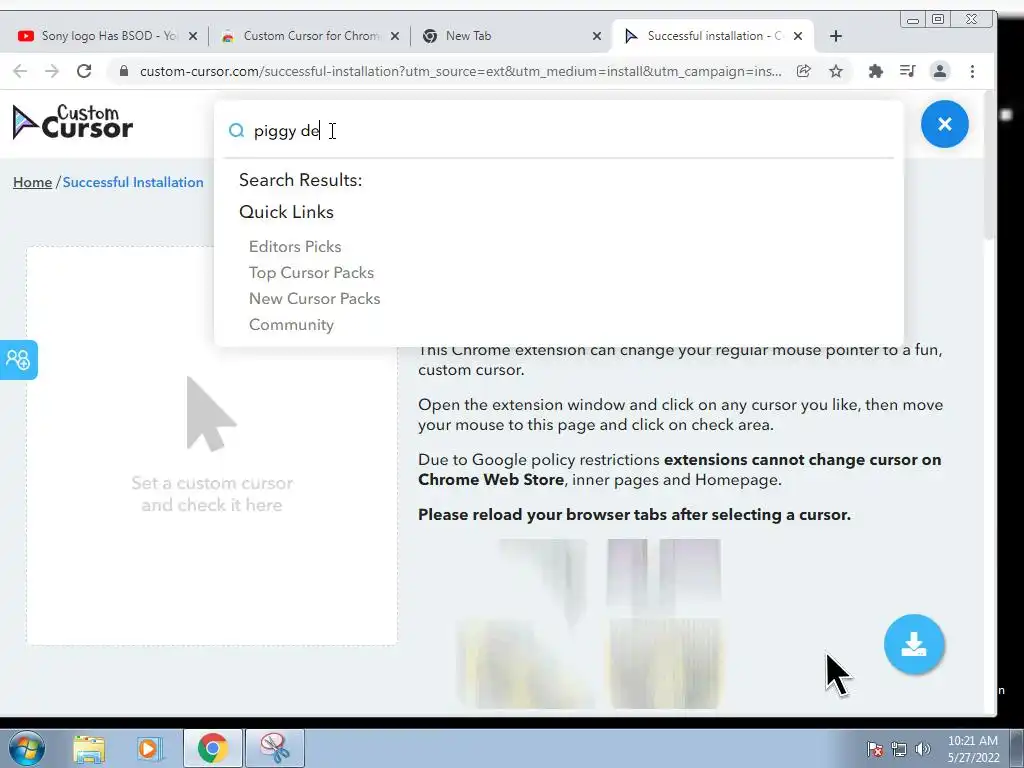Viewport: 1024px width, 768px height.
Task: Reload the current page
Action: [84, 71]
